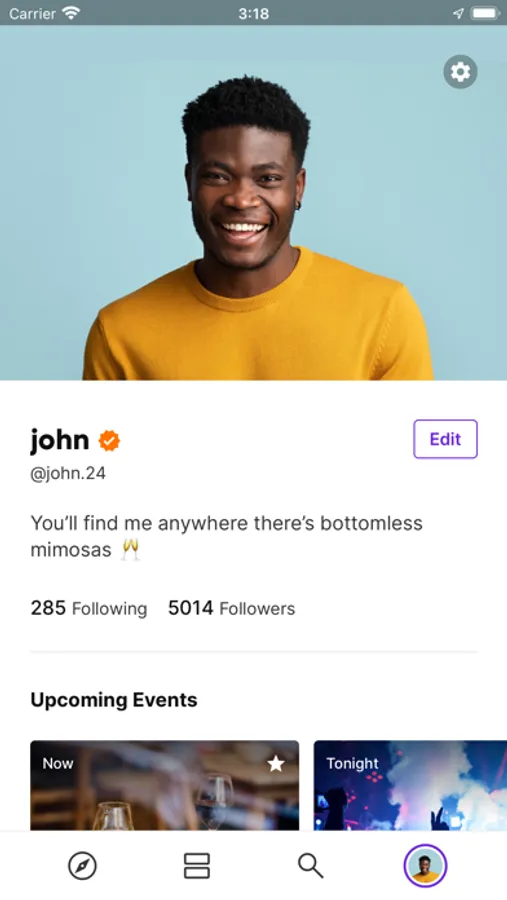The image size is (507, 900).
Task: View the 285 Following list
Action: click(89, 608)
